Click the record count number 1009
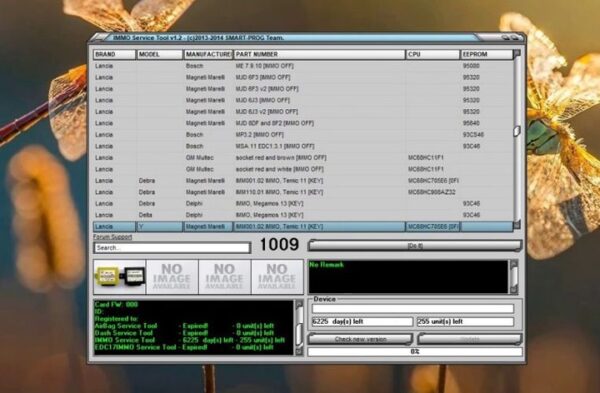The width and height of the screenshot is (600, 393). pyautogui.click(x=279, y=245)
